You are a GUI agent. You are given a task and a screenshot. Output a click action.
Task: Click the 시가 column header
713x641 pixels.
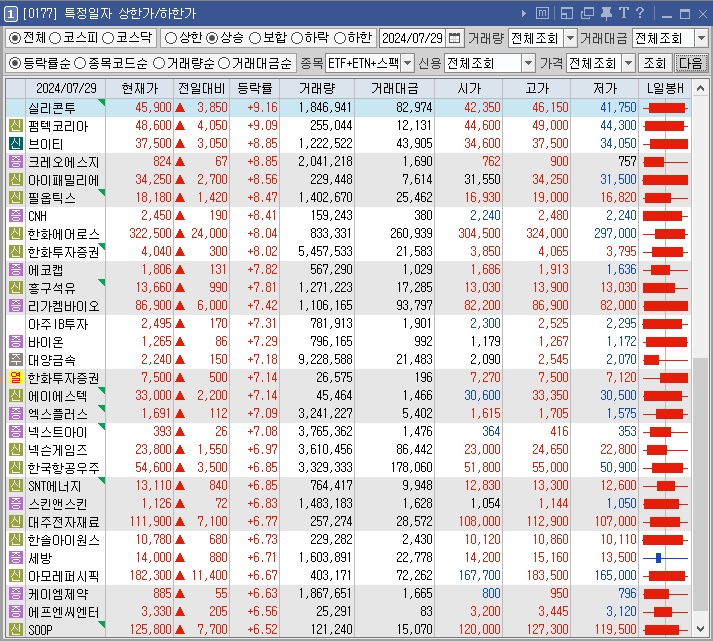pos(468,88)
